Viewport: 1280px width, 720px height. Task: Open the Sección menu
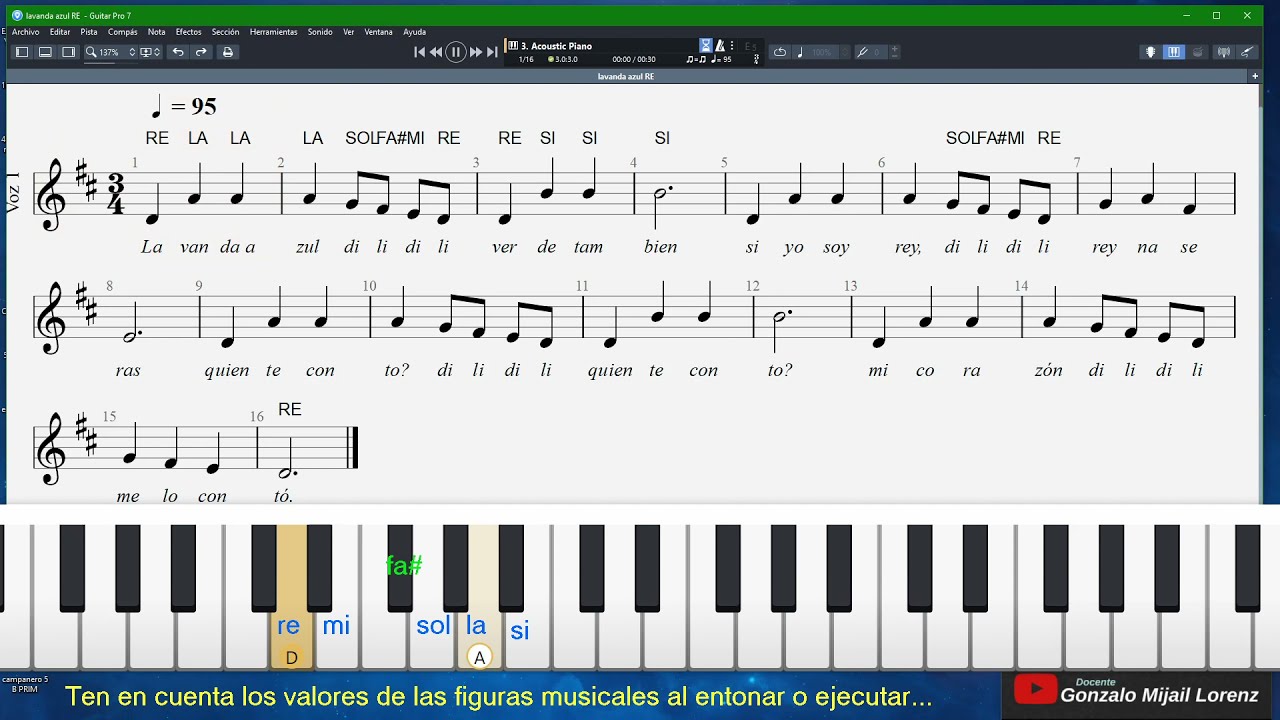pyautogui.click(x=225, y=32)
